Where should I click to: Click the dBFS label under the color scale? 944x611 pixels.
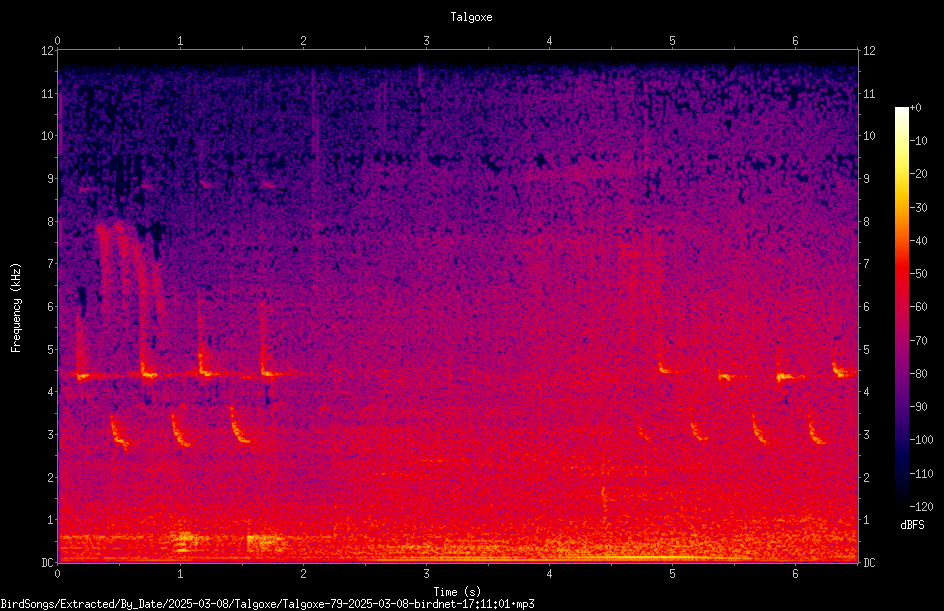click(x=912, y=525)
